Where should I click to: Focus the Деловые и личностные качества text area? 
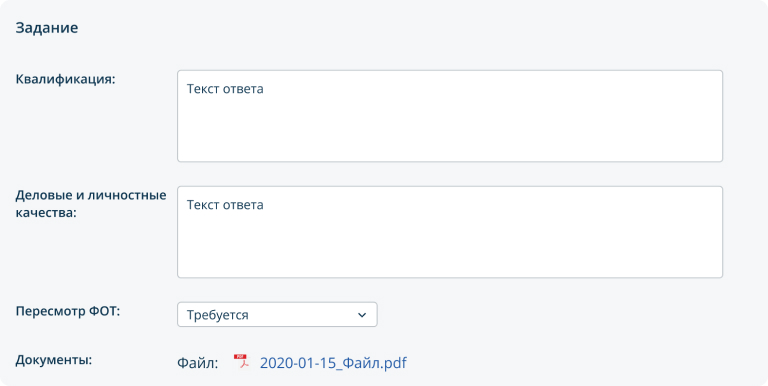[450, 232]
